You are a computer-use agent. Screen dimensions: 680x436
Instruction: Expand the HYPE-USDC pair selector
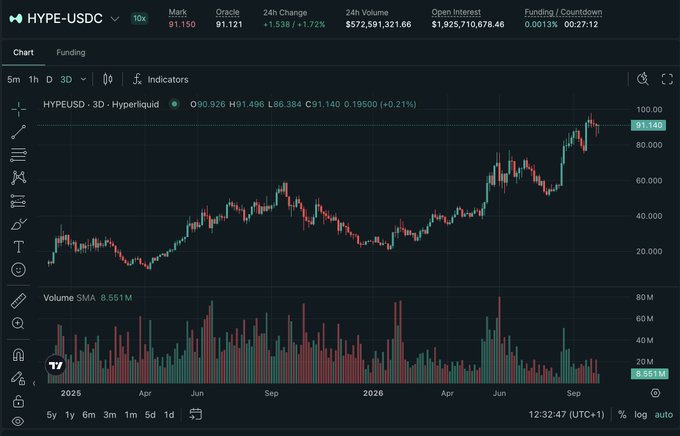tap(115, 19)
